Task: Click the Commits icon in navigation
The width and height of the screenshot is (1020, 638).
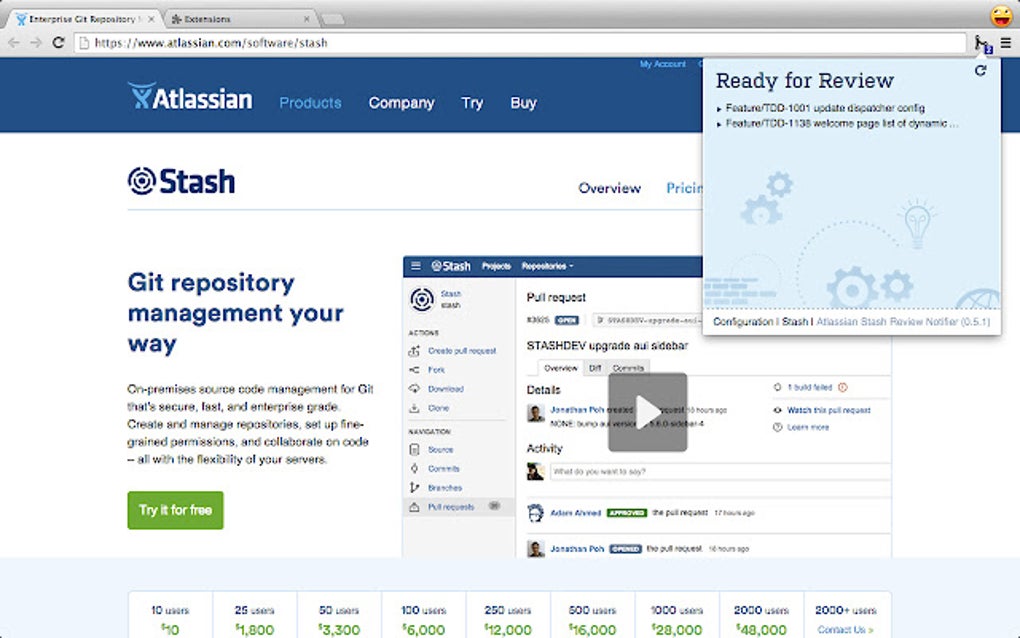Action: click(x=414, y=468)
